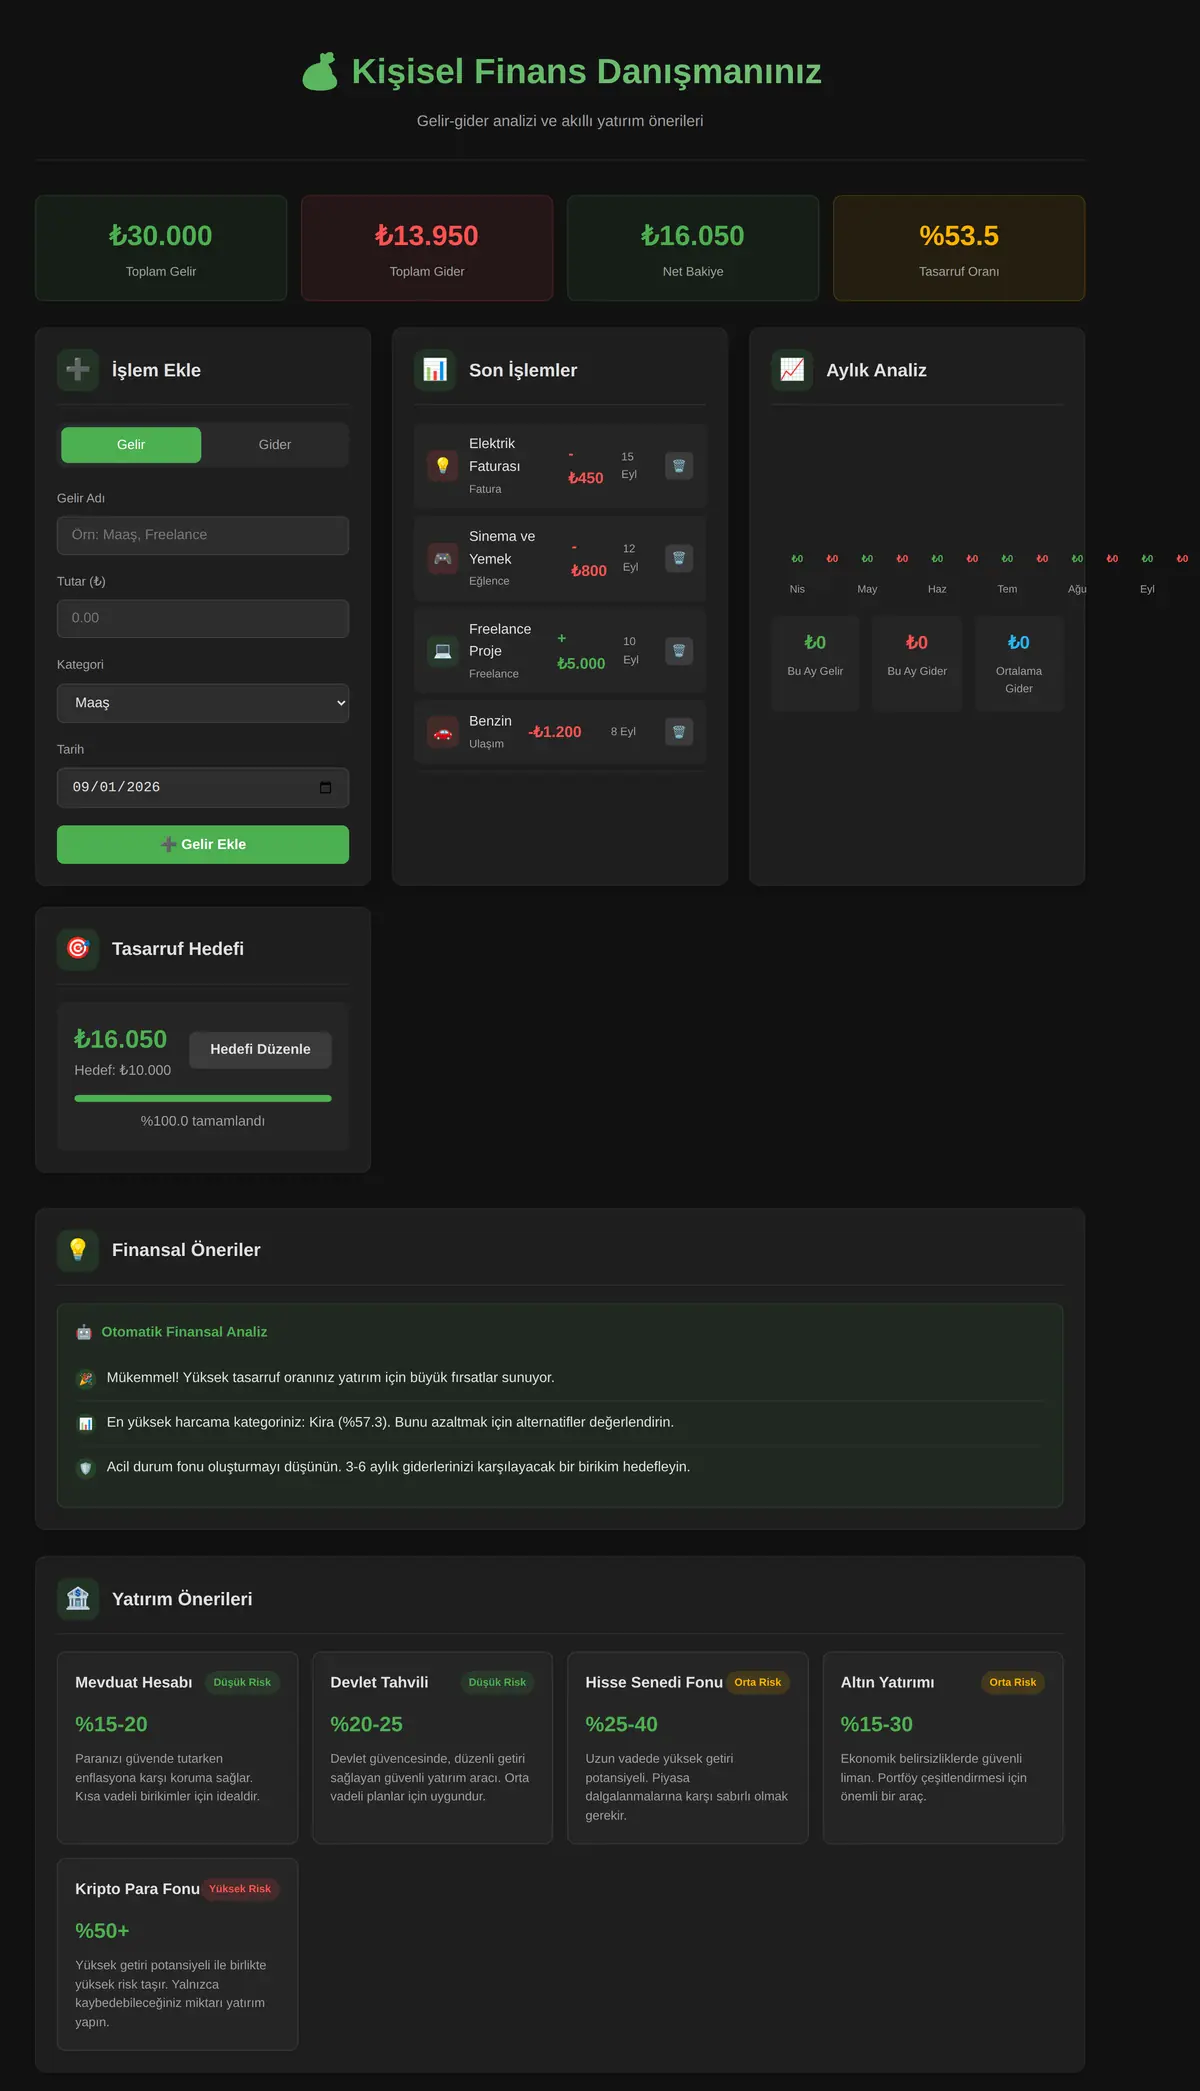The width and height of the screenshot is (1200, 2091).
Task: Switch to the Gider transaction type
Action: [x=275, y=445]
